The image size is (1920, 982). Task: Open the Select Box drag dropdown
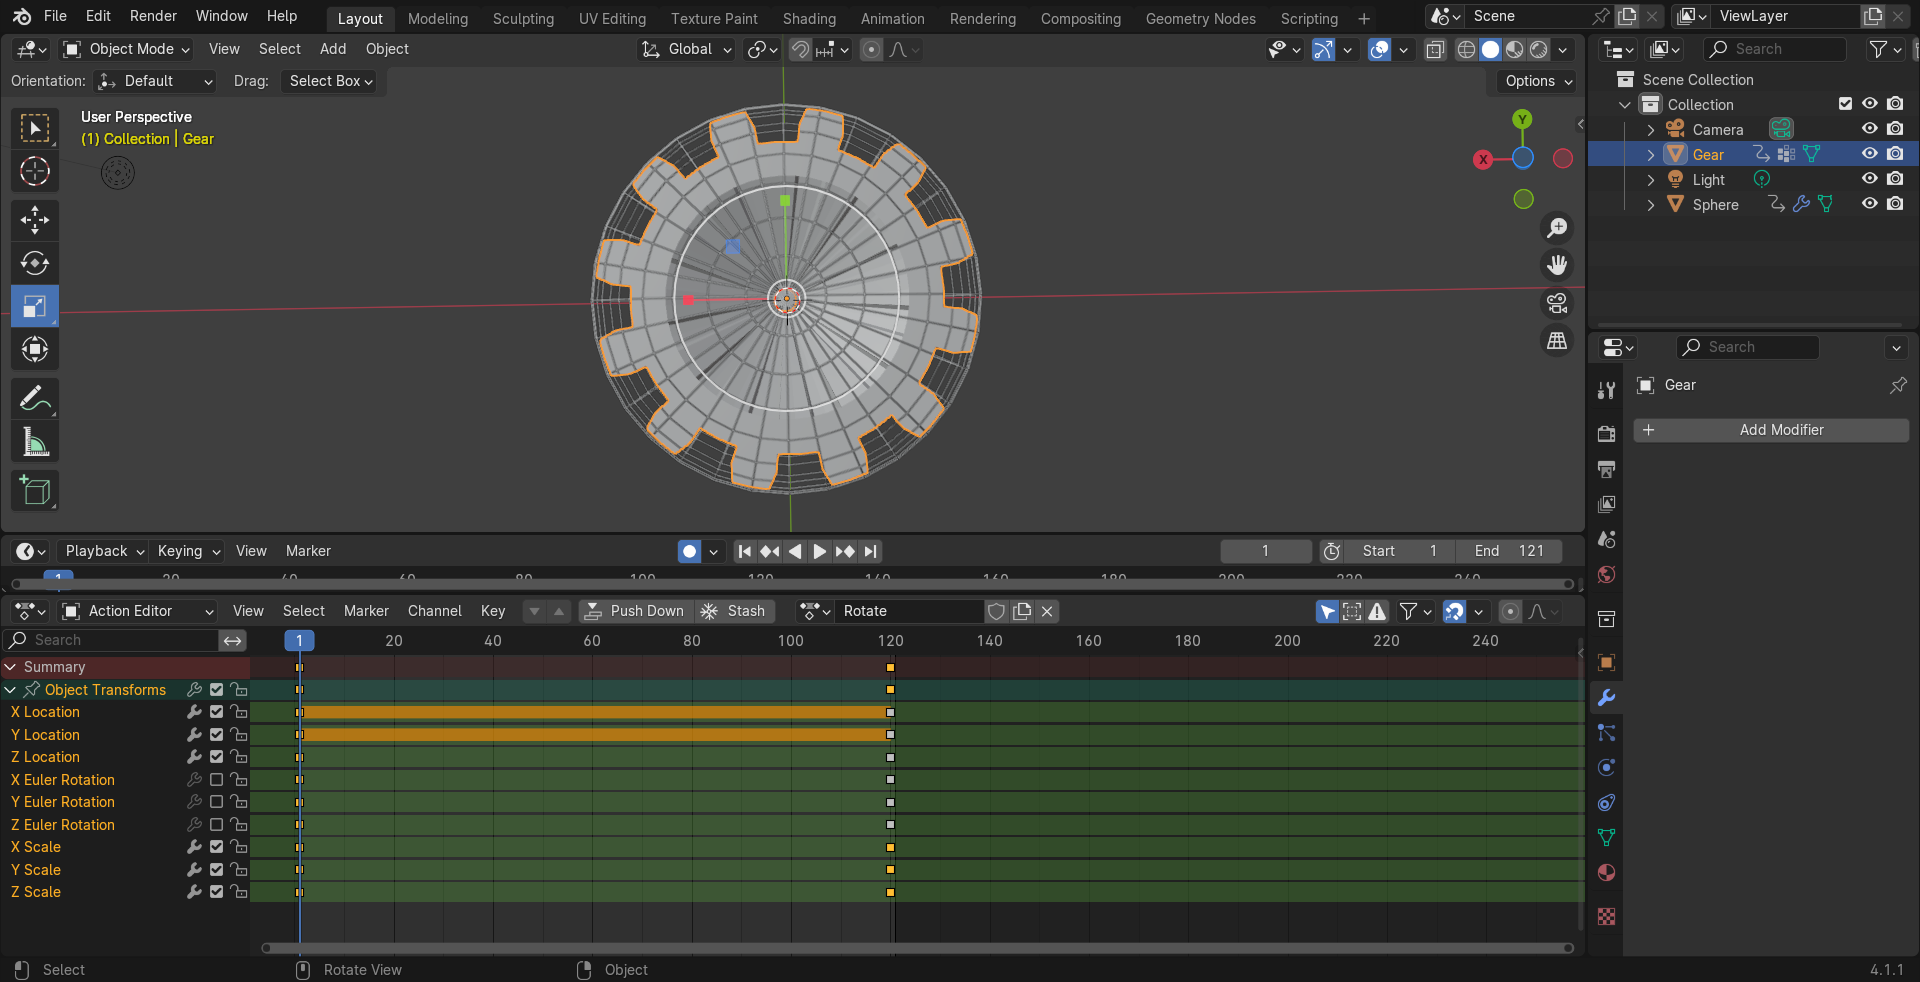(331, 81)
